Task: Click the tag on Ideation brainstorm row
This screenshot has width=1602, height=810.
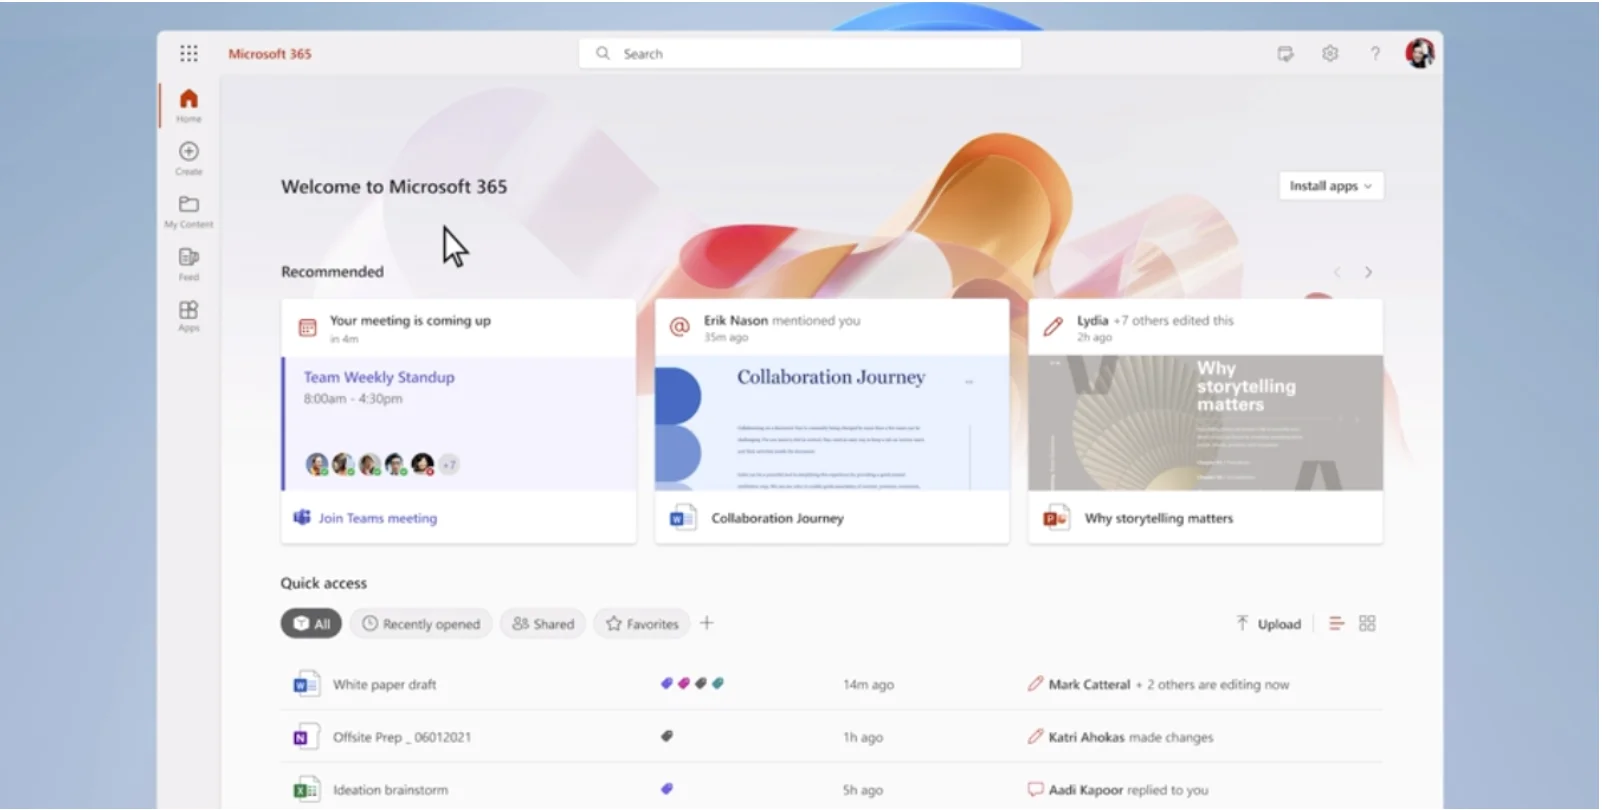Action: (667, 789)
